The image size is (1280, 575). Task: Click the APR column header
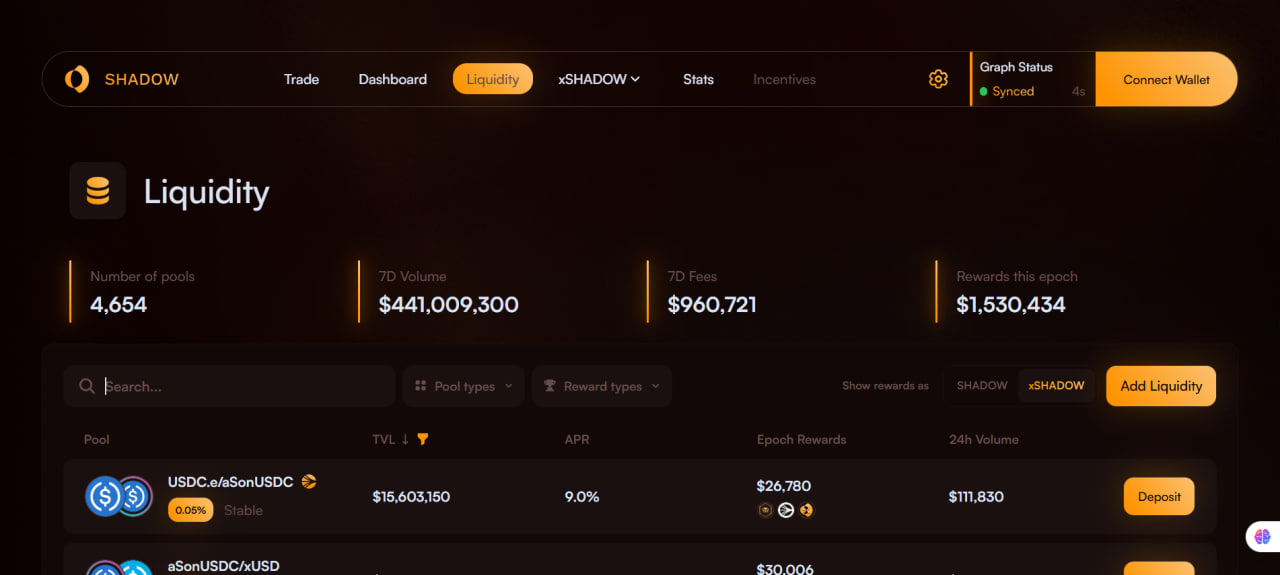point(578,439)
